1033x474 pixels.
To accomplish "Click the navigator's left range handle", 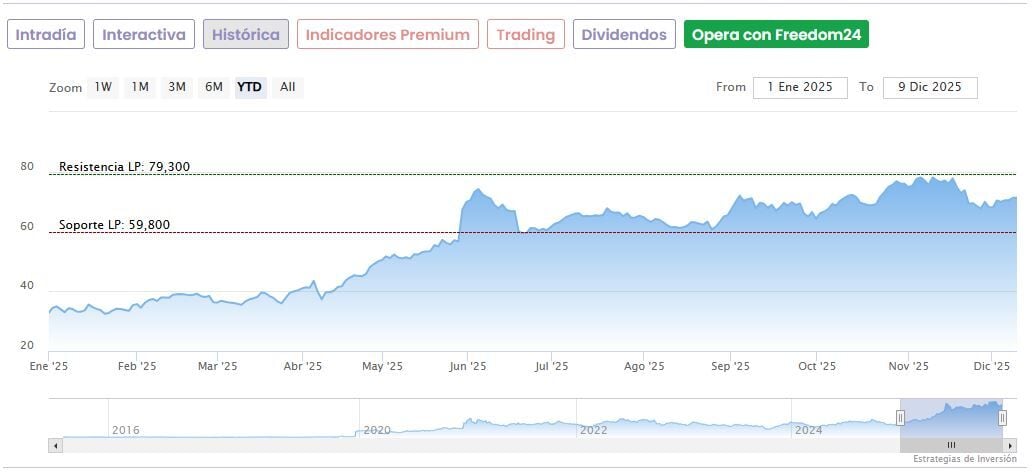I will pos(900,418).
